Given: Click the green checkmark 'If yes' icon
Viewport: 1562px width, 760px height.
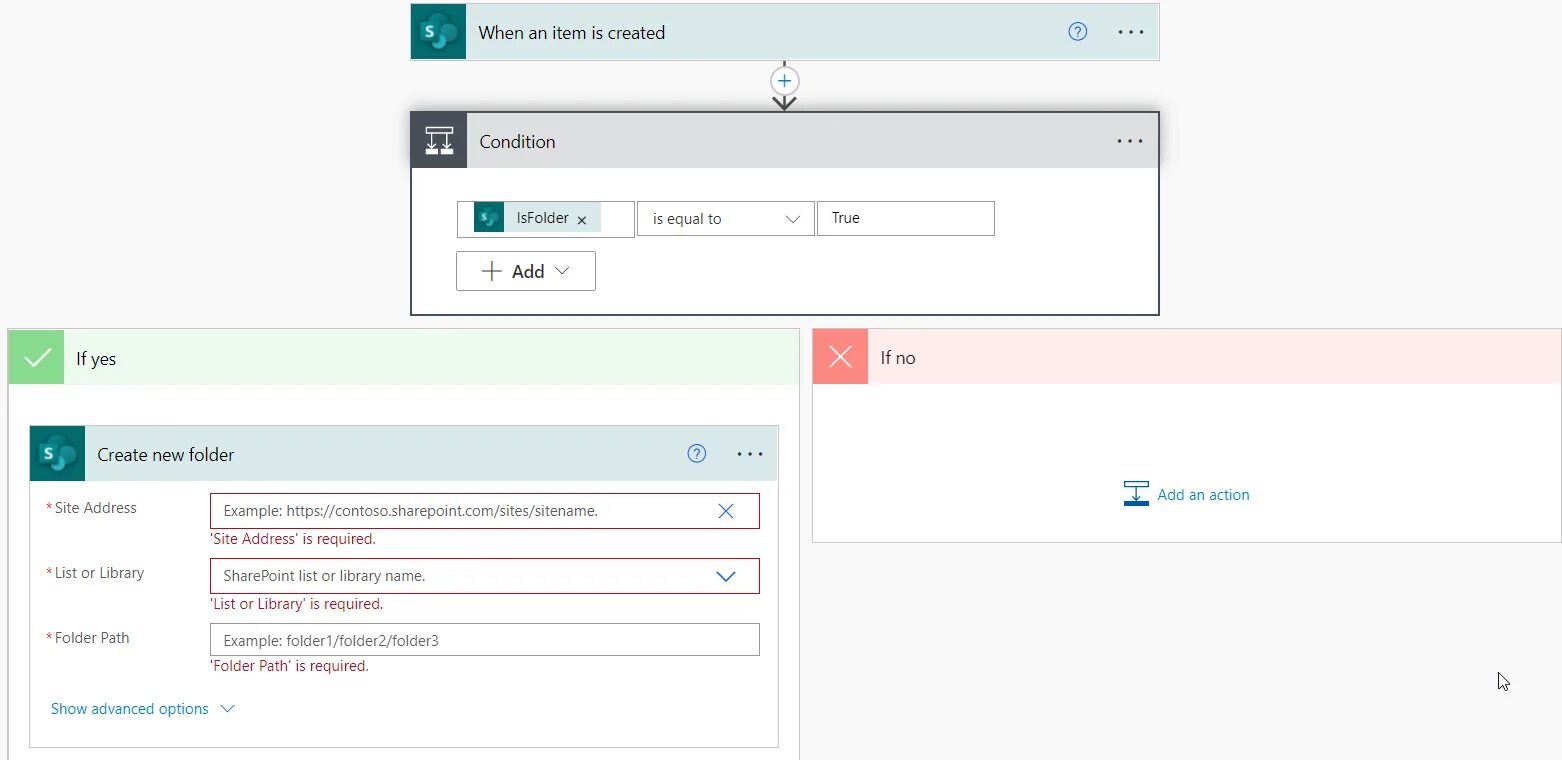Looking at the screenshot, I should coord(37,358).
